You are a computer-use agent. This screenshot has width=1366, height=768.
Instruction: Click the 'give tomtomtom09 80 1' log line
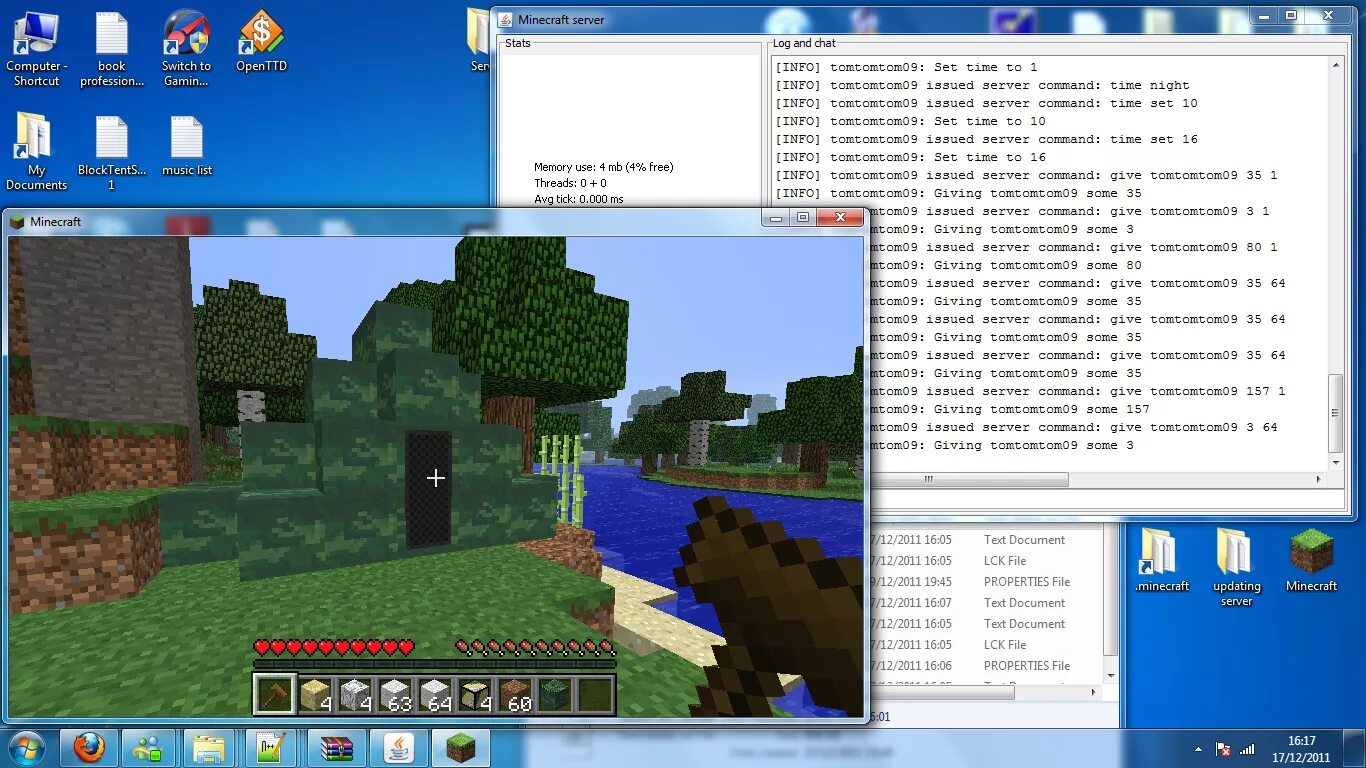[x=1072, y=247]
